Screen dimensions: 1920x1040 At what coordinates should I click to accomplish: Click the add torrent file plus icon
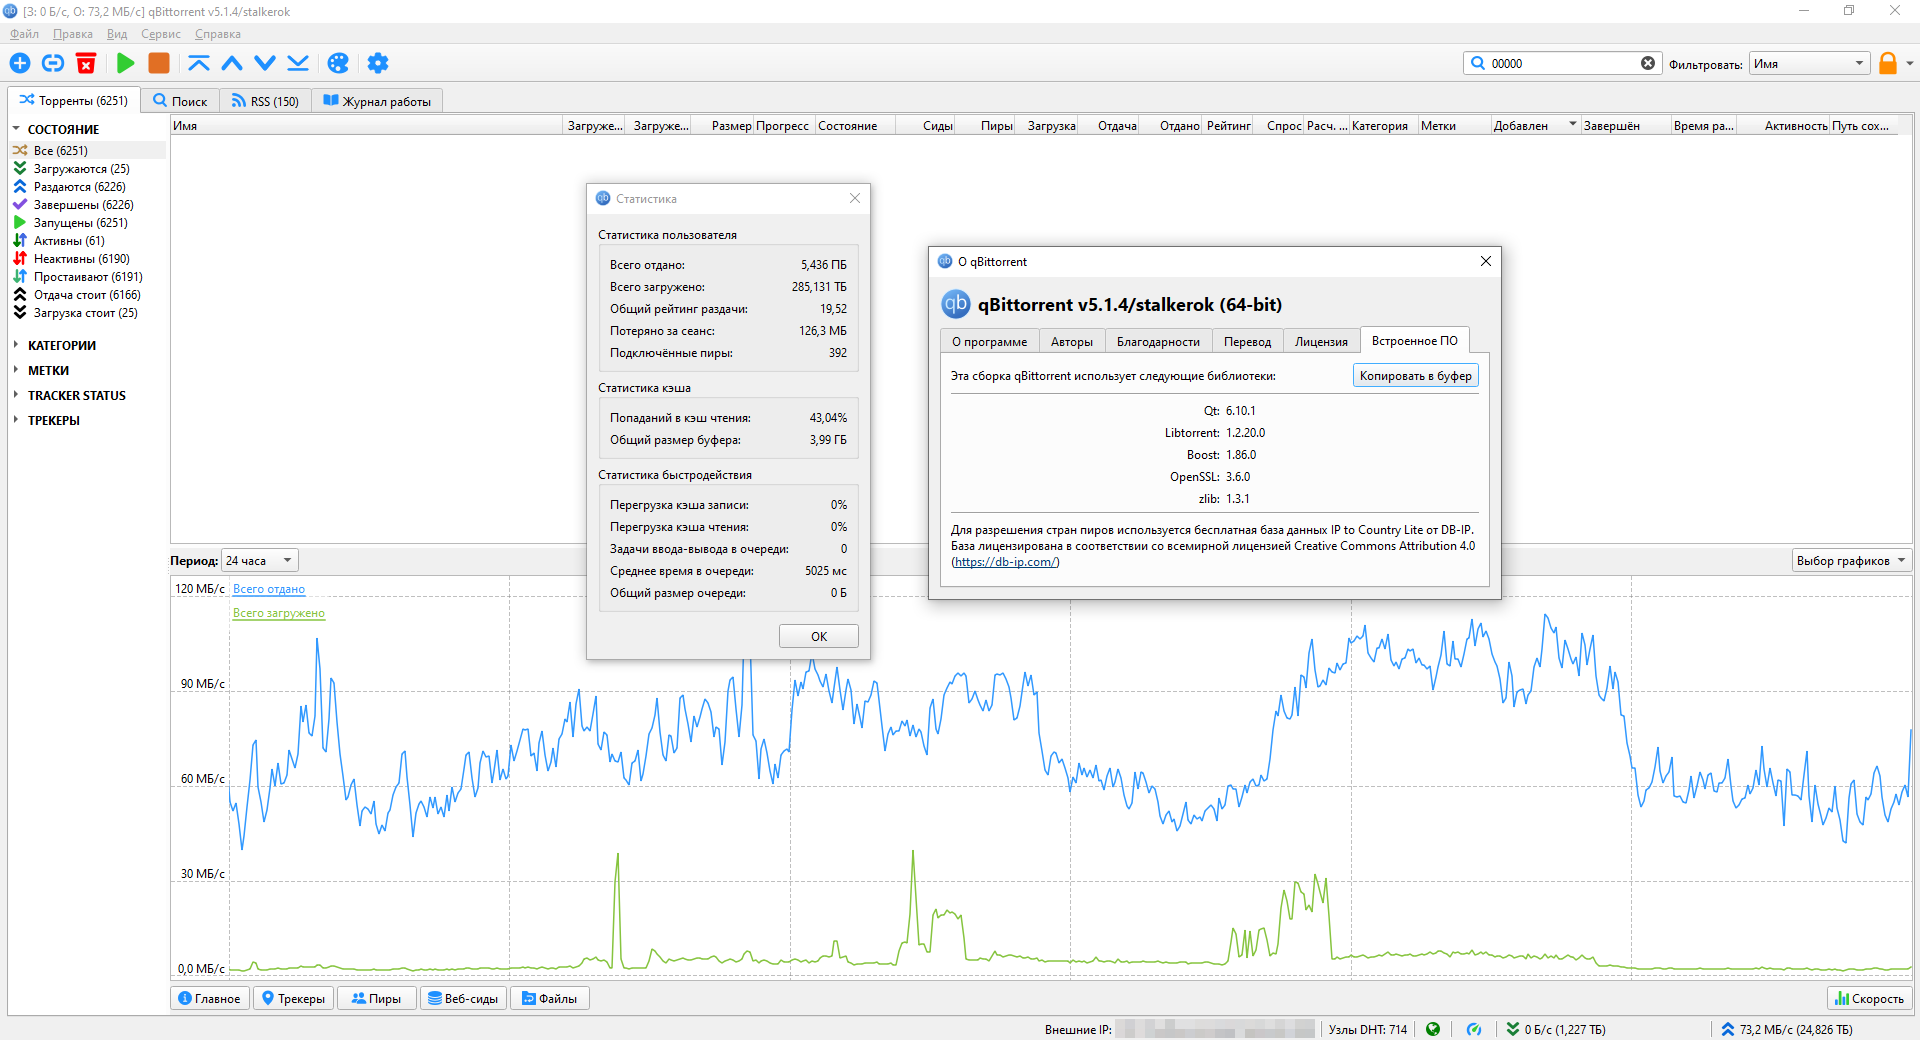click(20, 63)
